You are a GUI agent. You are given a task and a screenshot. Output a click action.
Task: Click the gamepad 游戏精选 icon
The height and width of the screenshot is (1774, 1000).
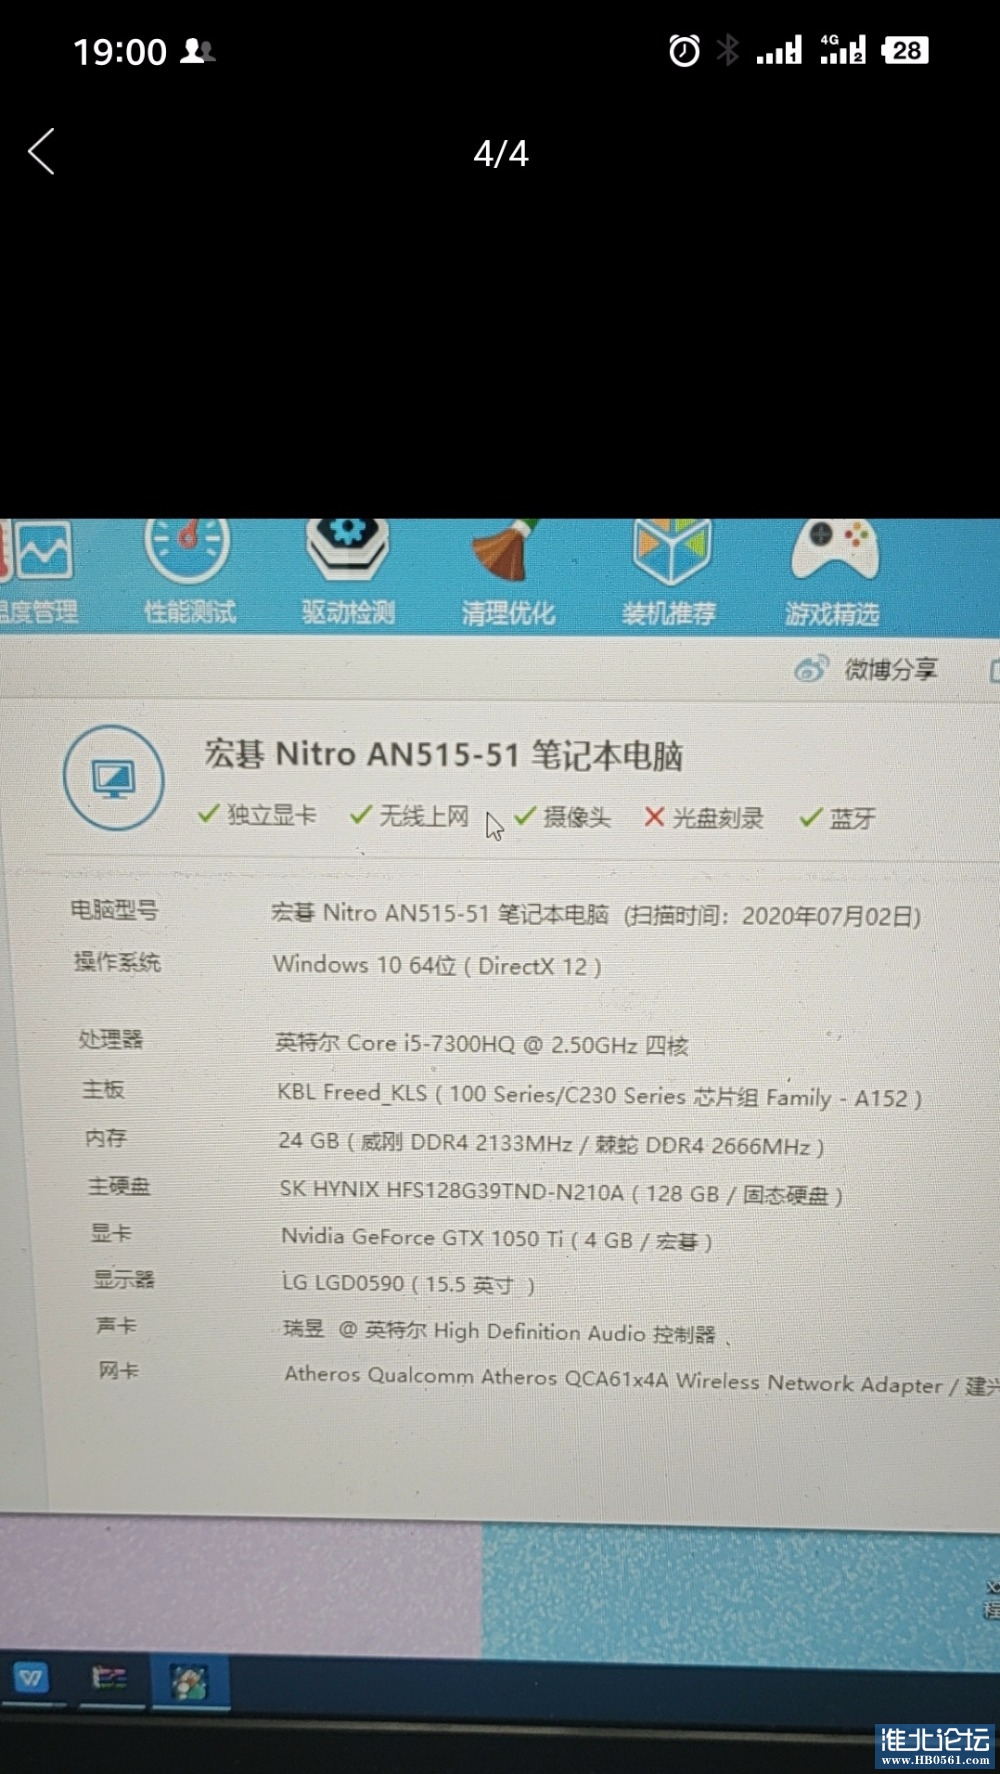[834, 549]
